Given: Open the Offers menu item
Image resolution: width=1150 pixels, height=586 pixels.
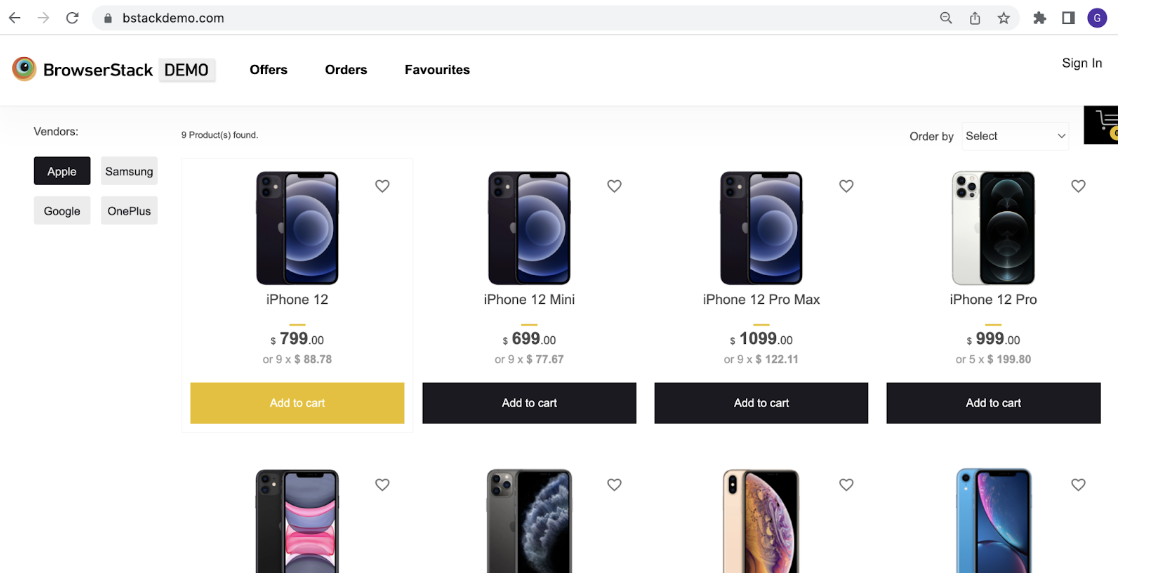Looking at the screenshot, I should tap(268, 70).
